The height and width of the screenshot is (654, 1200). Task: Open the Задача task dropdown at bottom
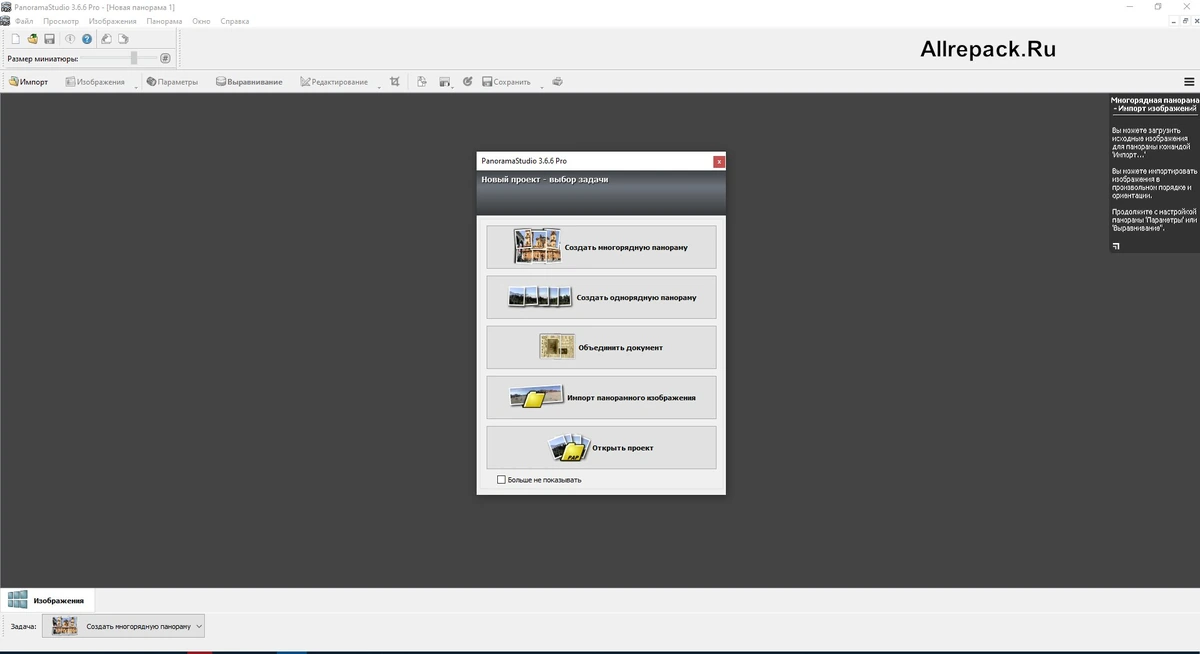click(x=125, y=626)
